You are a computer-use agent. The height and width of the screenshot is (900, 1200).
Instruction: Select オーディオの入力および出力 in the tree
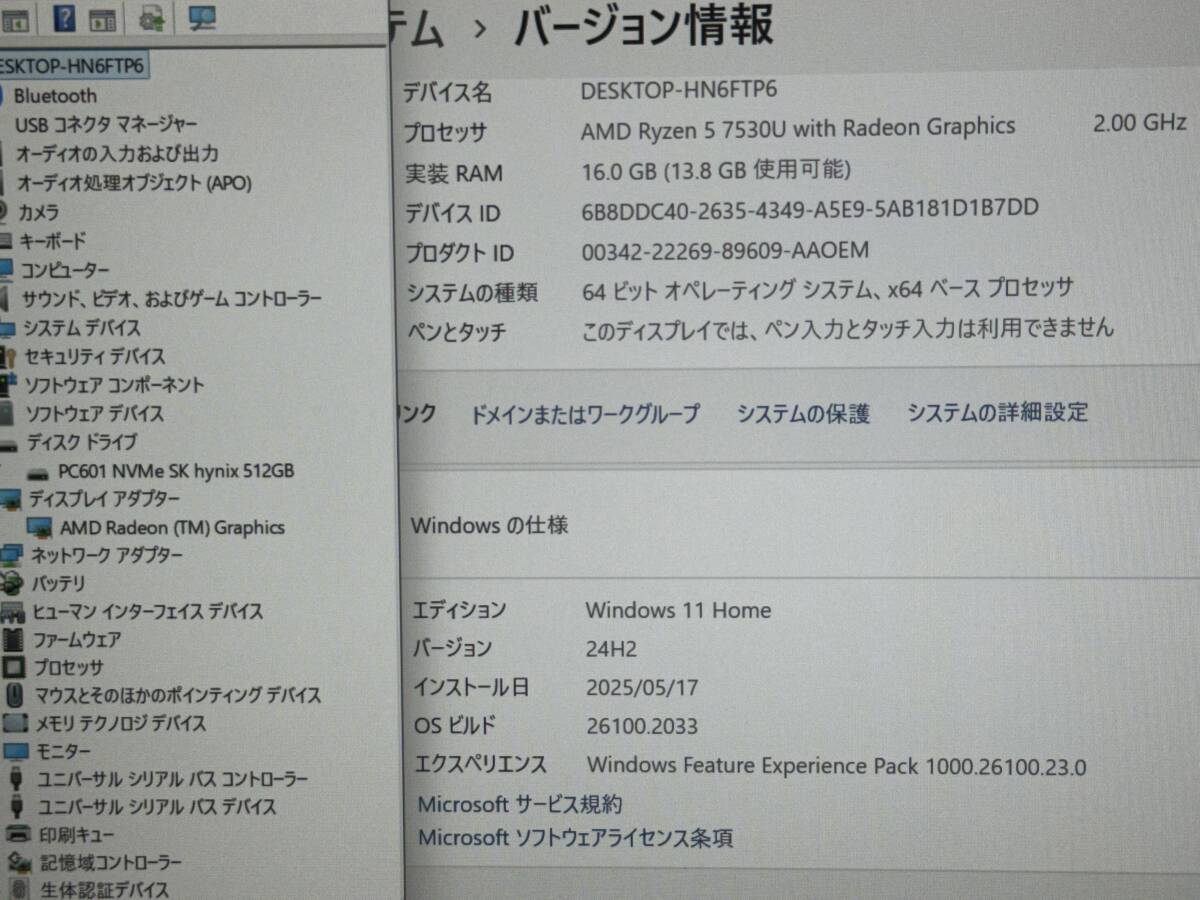click(x=116, y=154)
